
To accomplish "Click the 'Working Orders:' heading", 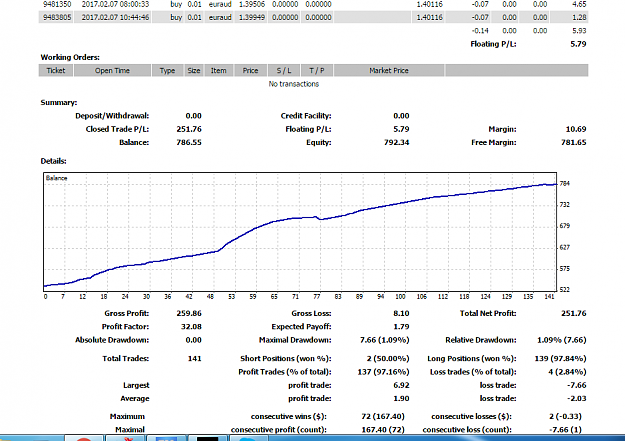I will (x=70, y=57).
